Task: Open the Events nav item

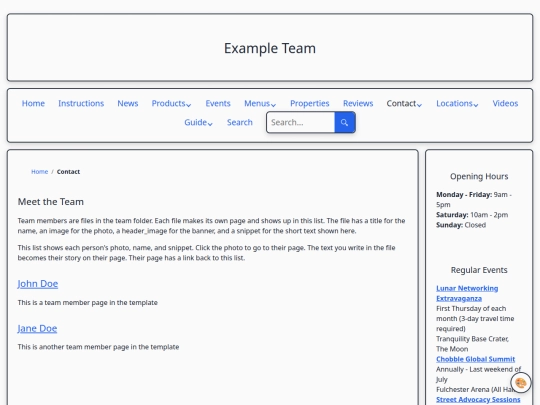Action: 218,103
